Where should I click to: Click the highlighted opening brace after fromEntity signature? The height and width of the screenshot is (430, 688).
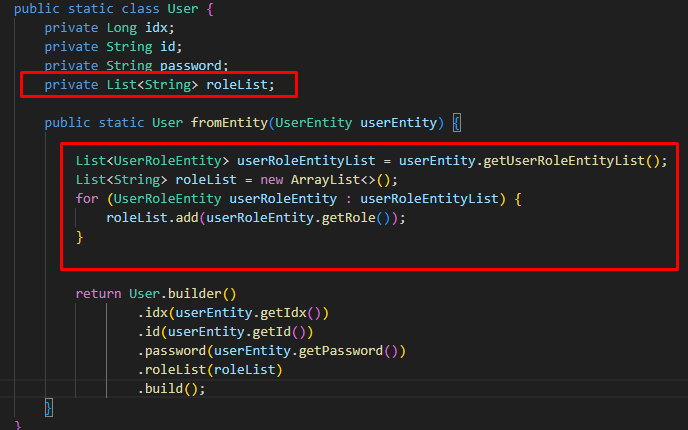pos(456,123)
